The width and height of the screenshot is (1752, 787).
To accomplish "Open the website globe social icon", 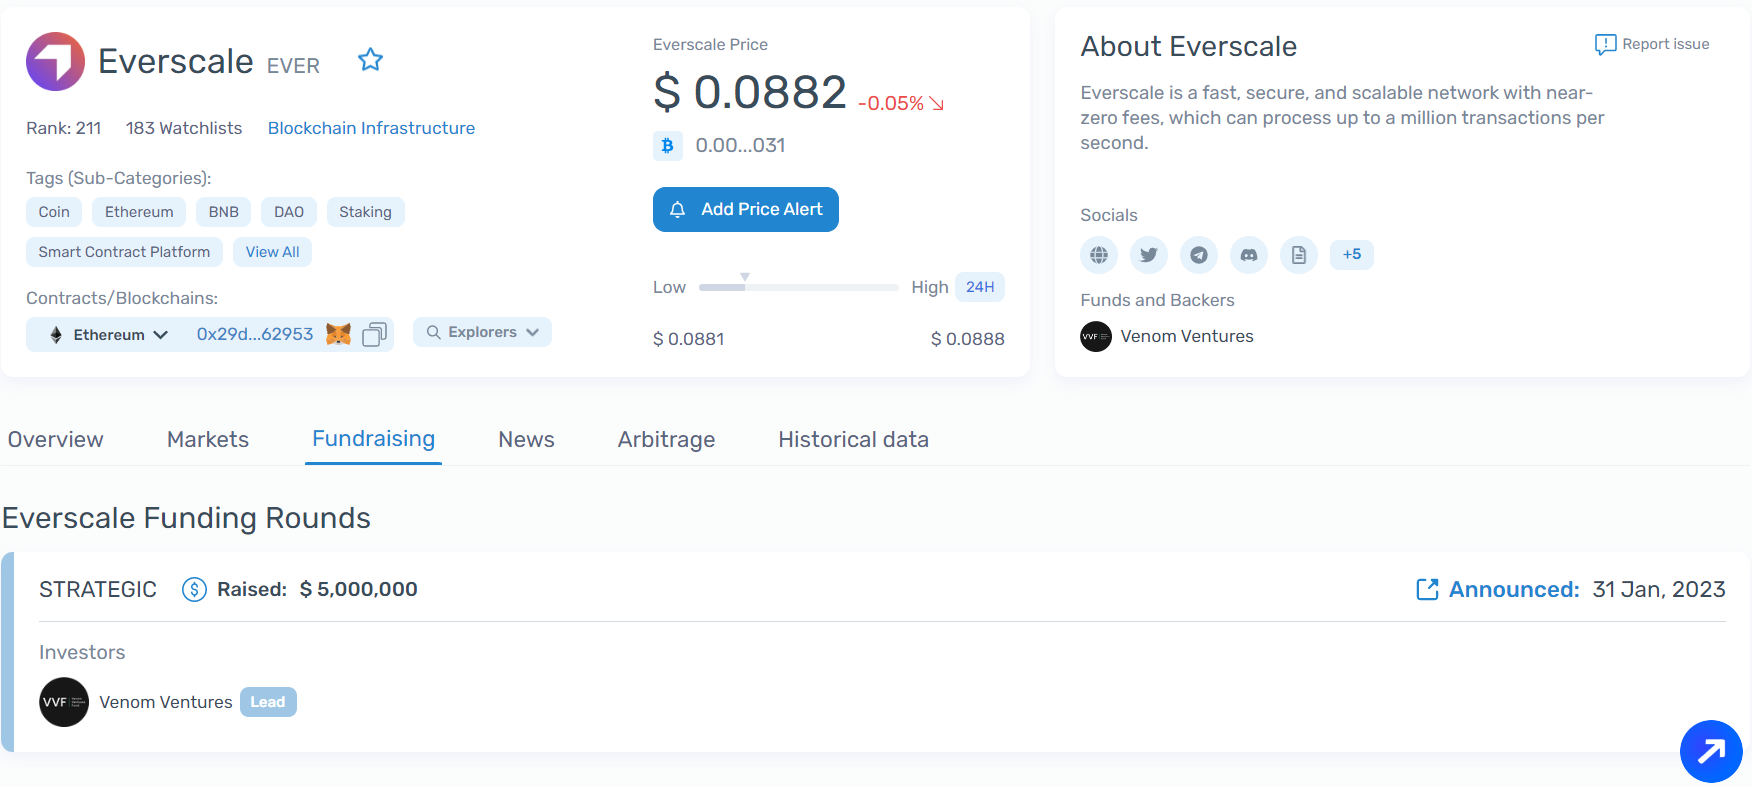I will click(x=1099, y=255).
